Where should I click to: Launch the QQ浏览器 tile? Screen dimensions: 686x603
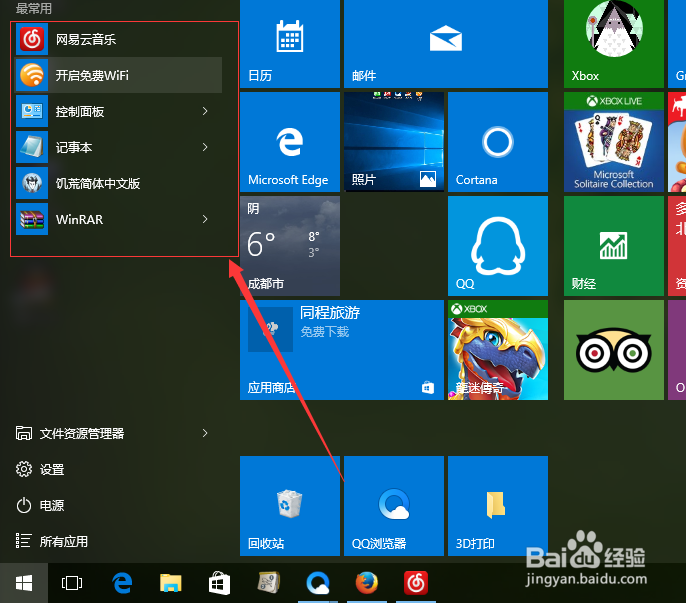pyautogui.click(x=394, y=506)
